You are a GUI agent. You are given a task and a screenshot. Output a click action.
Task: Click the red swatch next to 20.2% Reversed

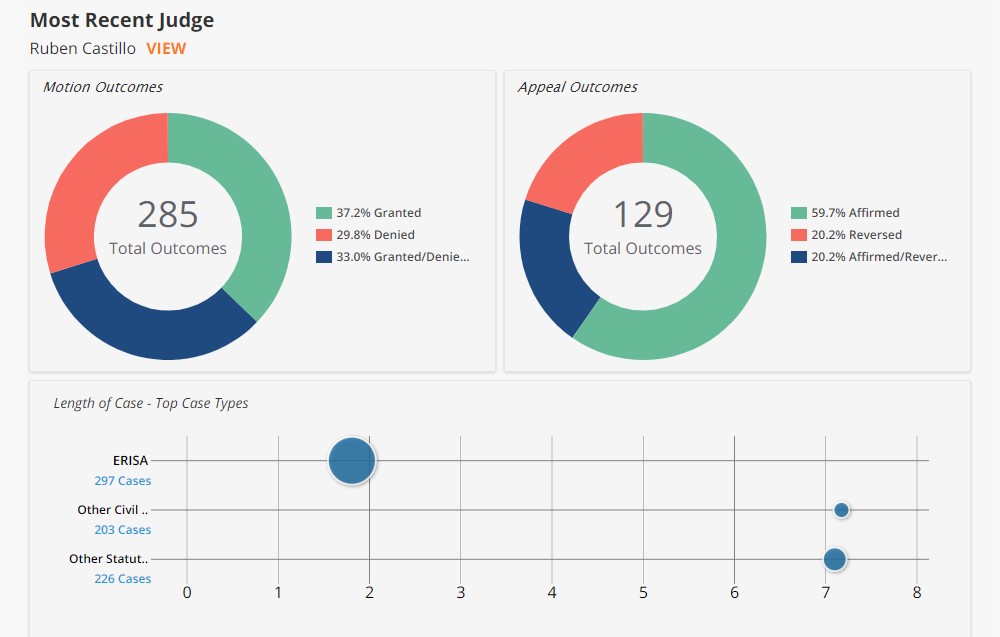(799, 235)
